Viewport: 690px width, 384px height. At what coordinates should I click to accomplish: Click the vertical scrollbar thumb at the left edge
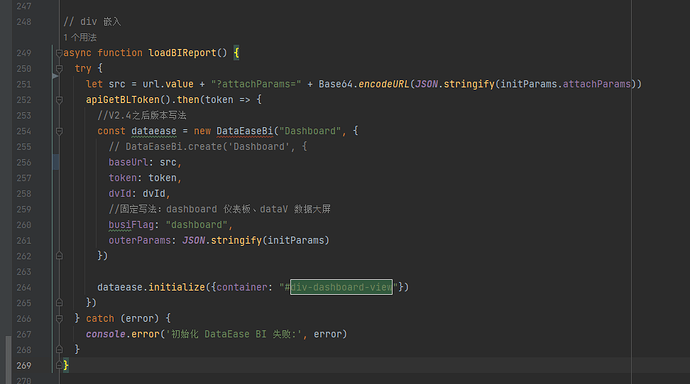click(x=8, y=359)
